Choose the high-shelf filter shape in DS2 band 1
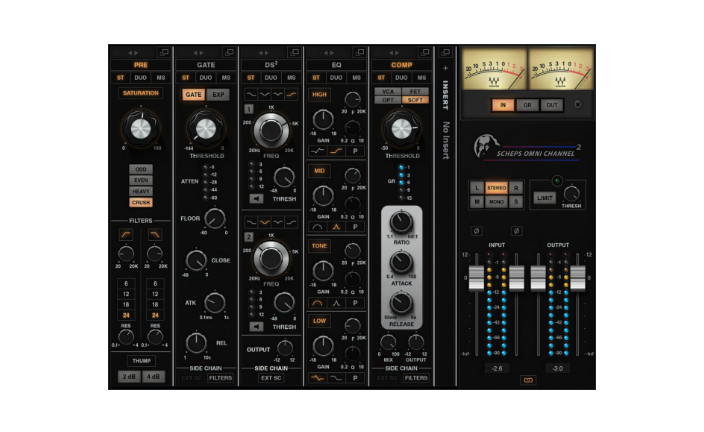The width and height of the screenshot is (704, 432). click(291, 94)
